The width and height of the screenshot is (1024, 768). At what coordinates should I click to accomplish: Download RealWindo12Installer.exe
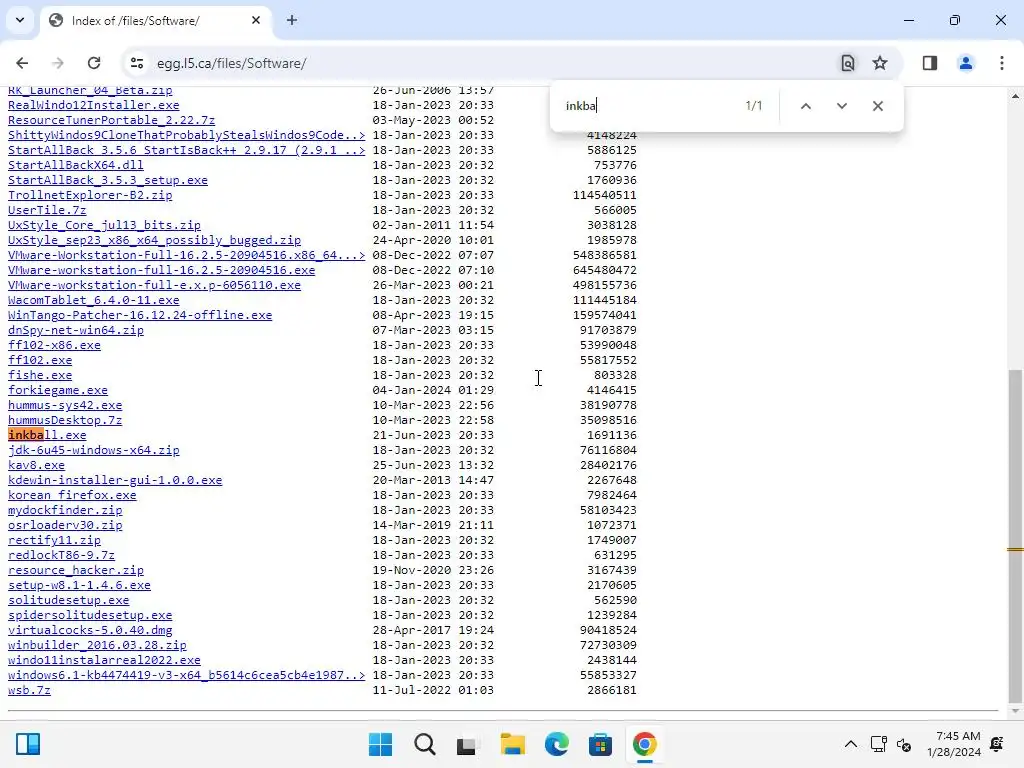(x=93, y=105)
